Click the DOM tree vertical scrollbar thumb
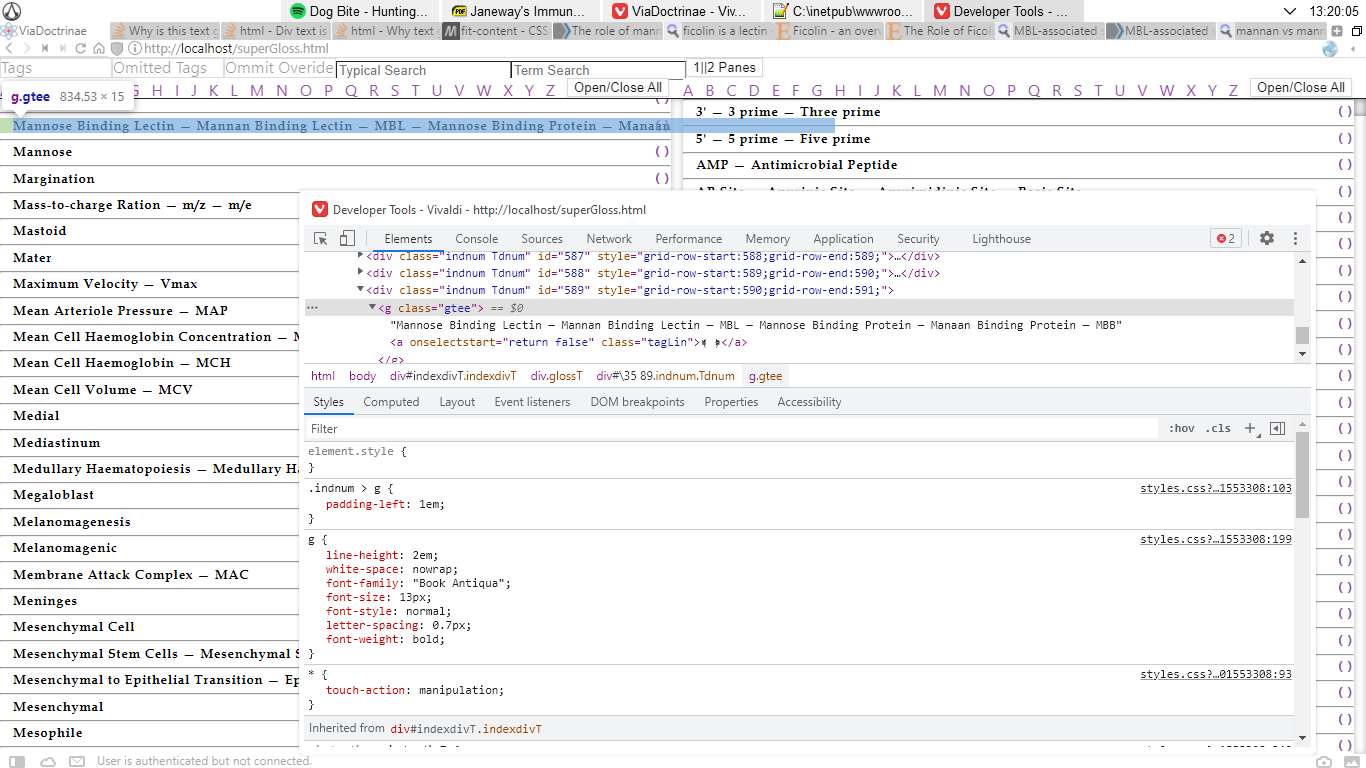Viewport: 1366px width, 768px height. 1302,335
